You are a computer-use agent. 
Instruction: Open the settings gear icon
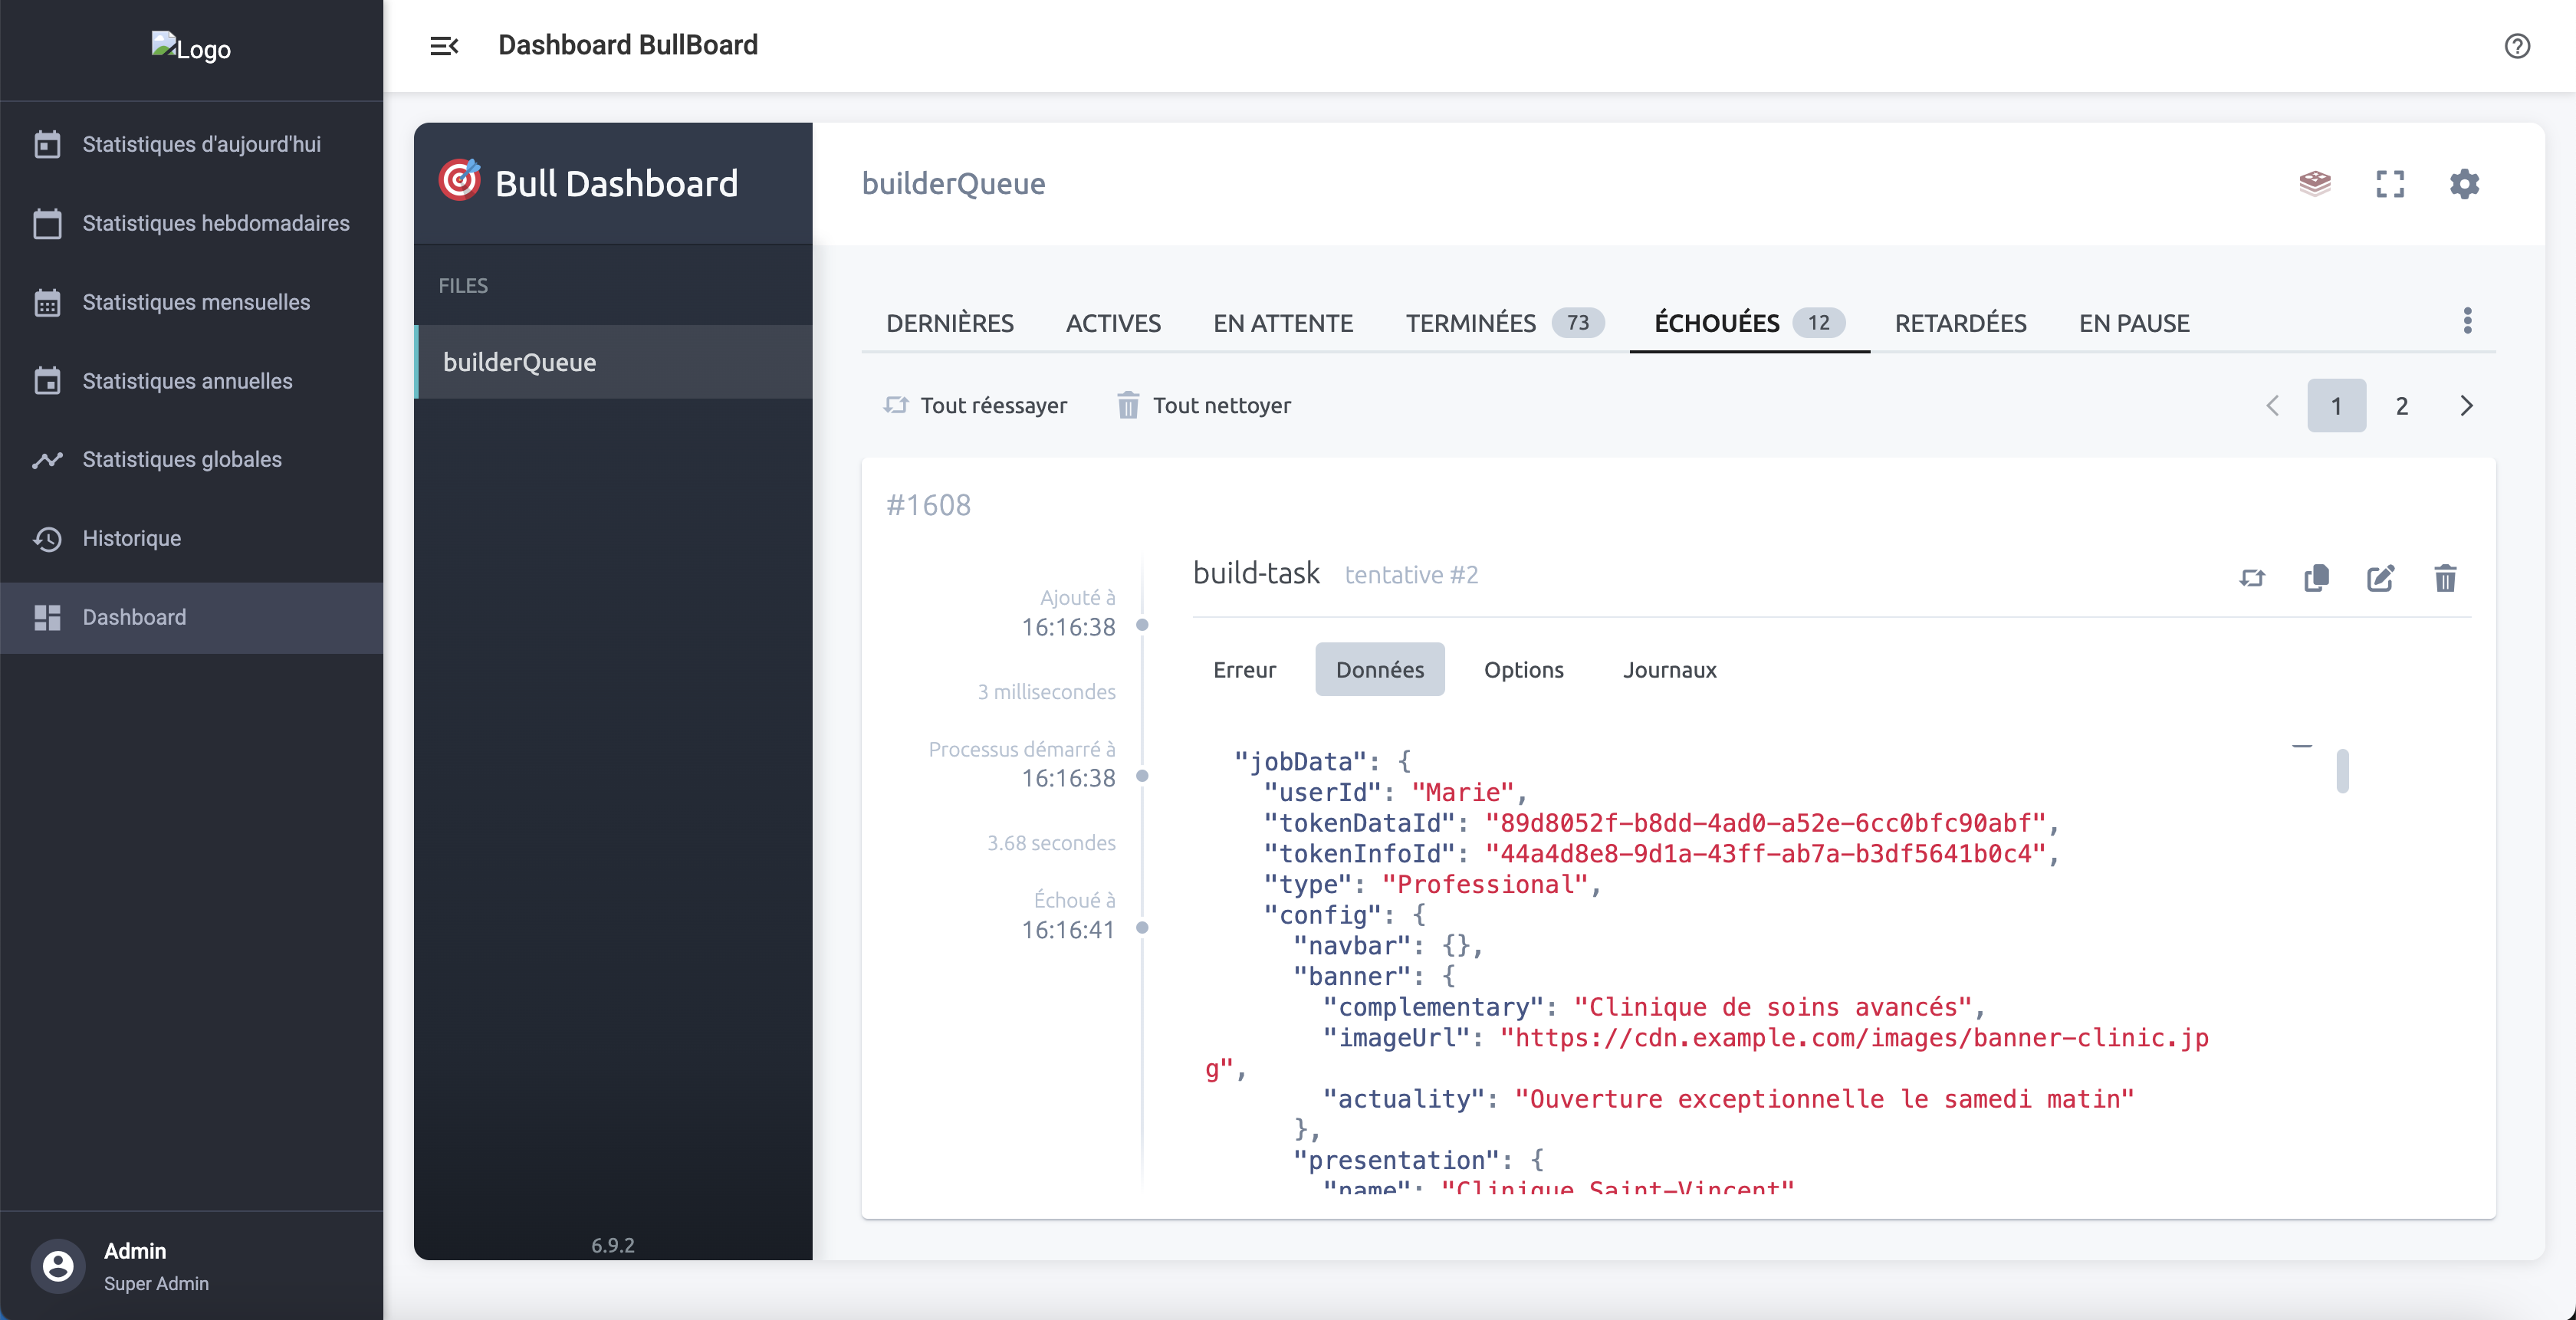coord(2464,183)
